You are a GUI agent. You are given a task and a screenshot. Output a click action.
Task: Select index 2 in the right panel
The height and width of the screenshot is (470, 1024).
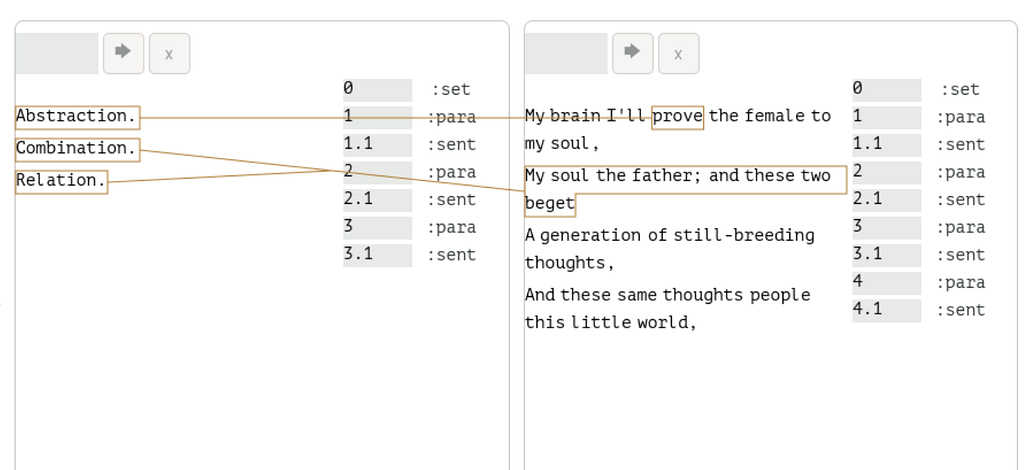pyautogui.click(x=887, y=173)
